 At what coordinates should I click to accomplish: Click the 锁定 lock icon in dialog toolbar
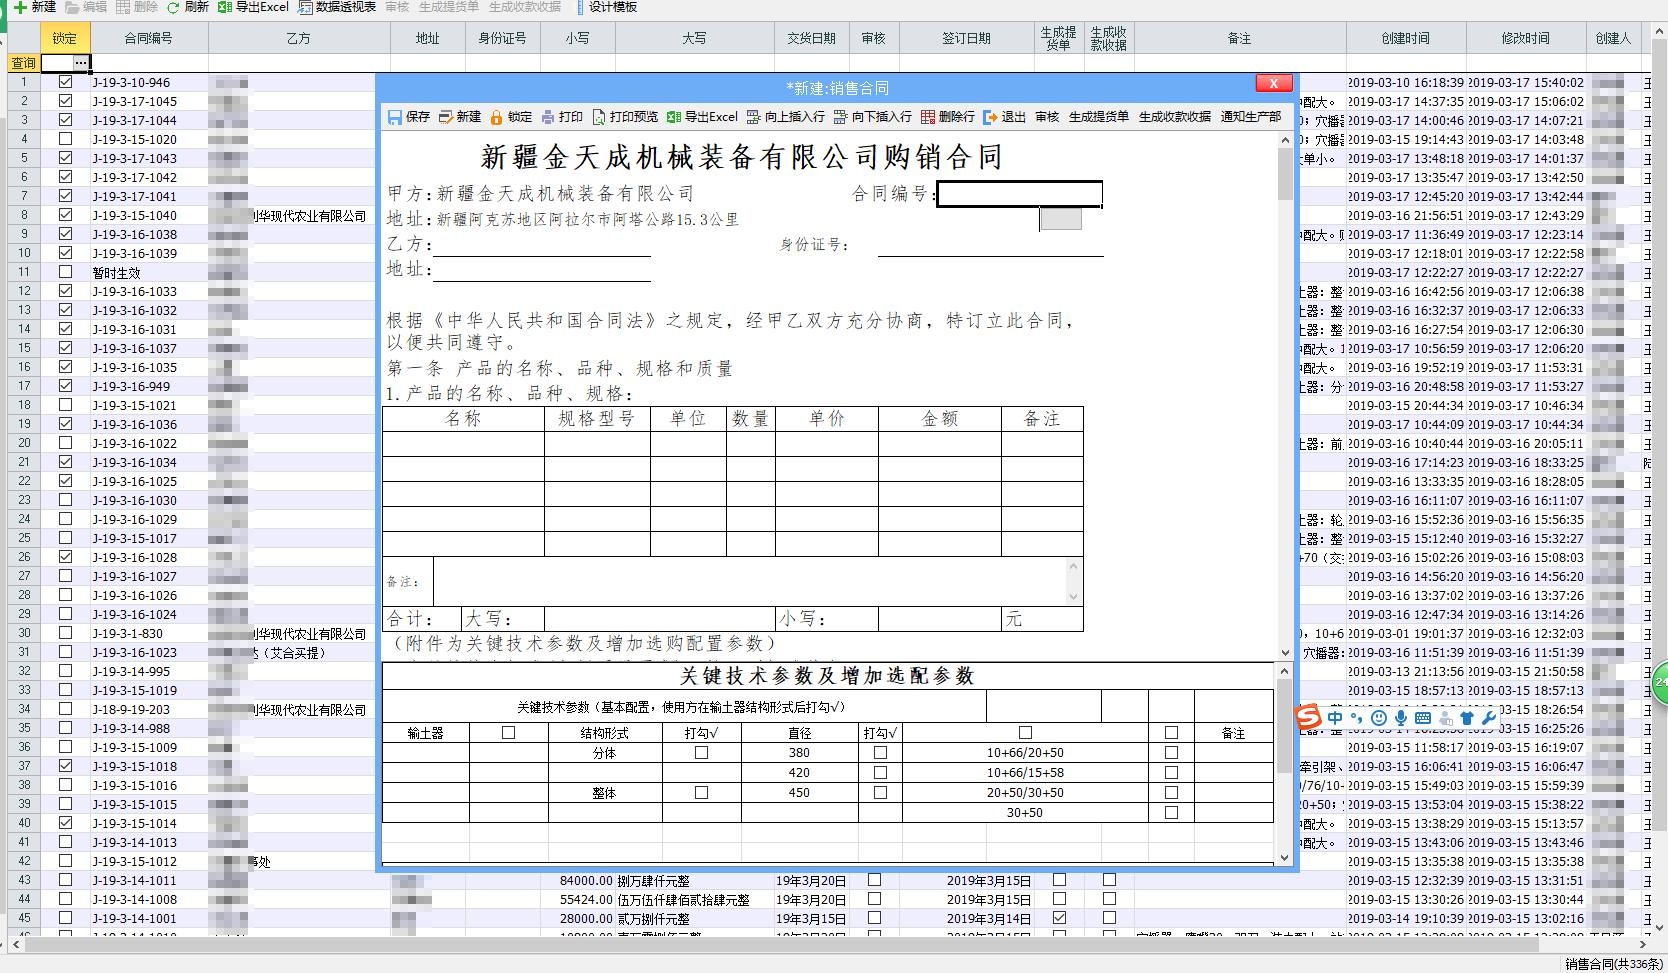pos(496,117)
